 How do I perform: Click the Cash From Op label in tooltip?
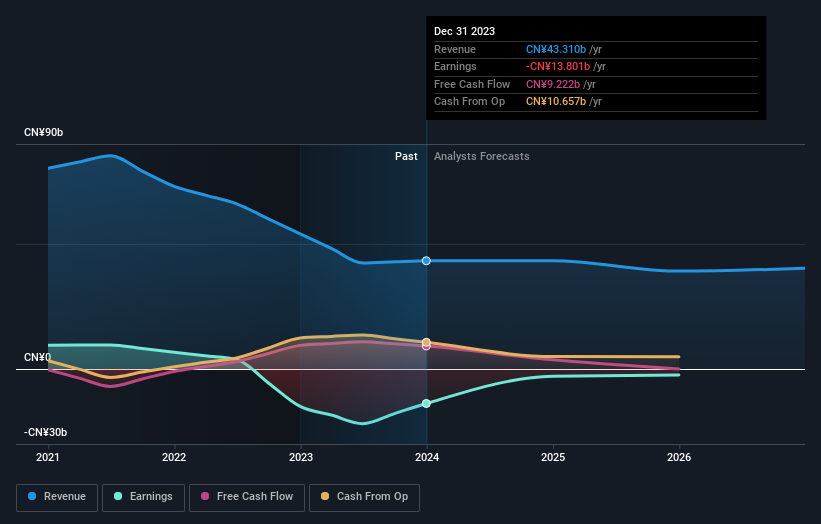tap(470, 102)
